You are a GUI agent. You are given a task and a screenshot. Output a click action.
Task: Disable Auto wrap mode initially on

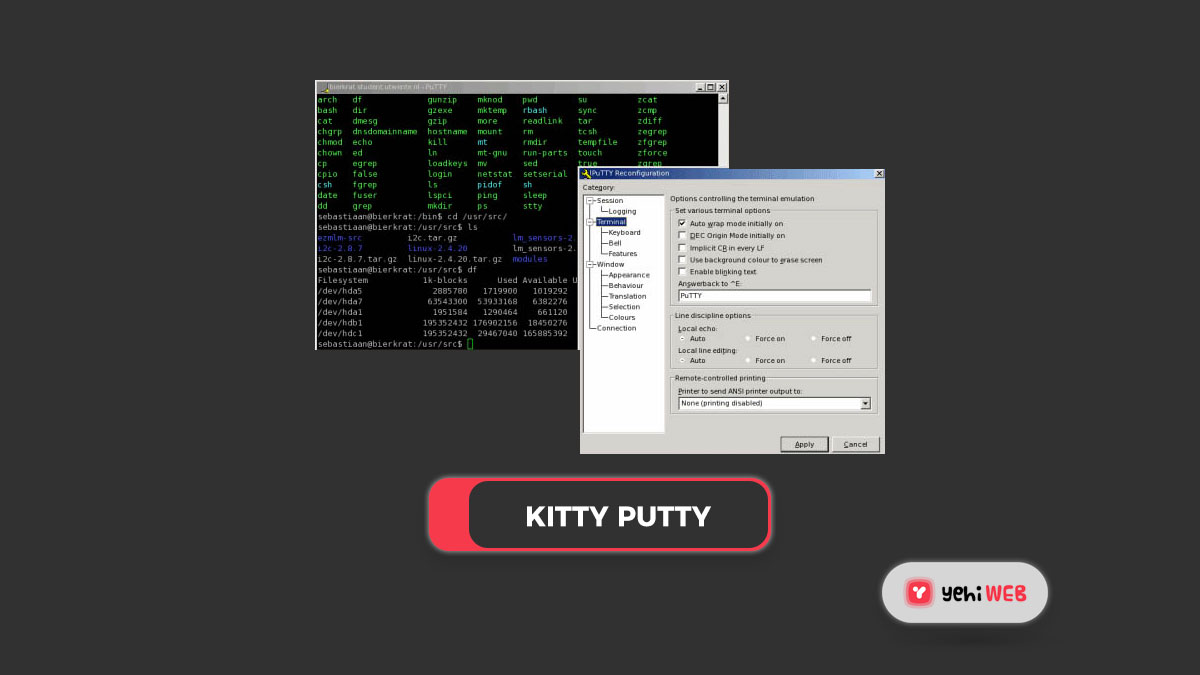(x=682, y=222)
